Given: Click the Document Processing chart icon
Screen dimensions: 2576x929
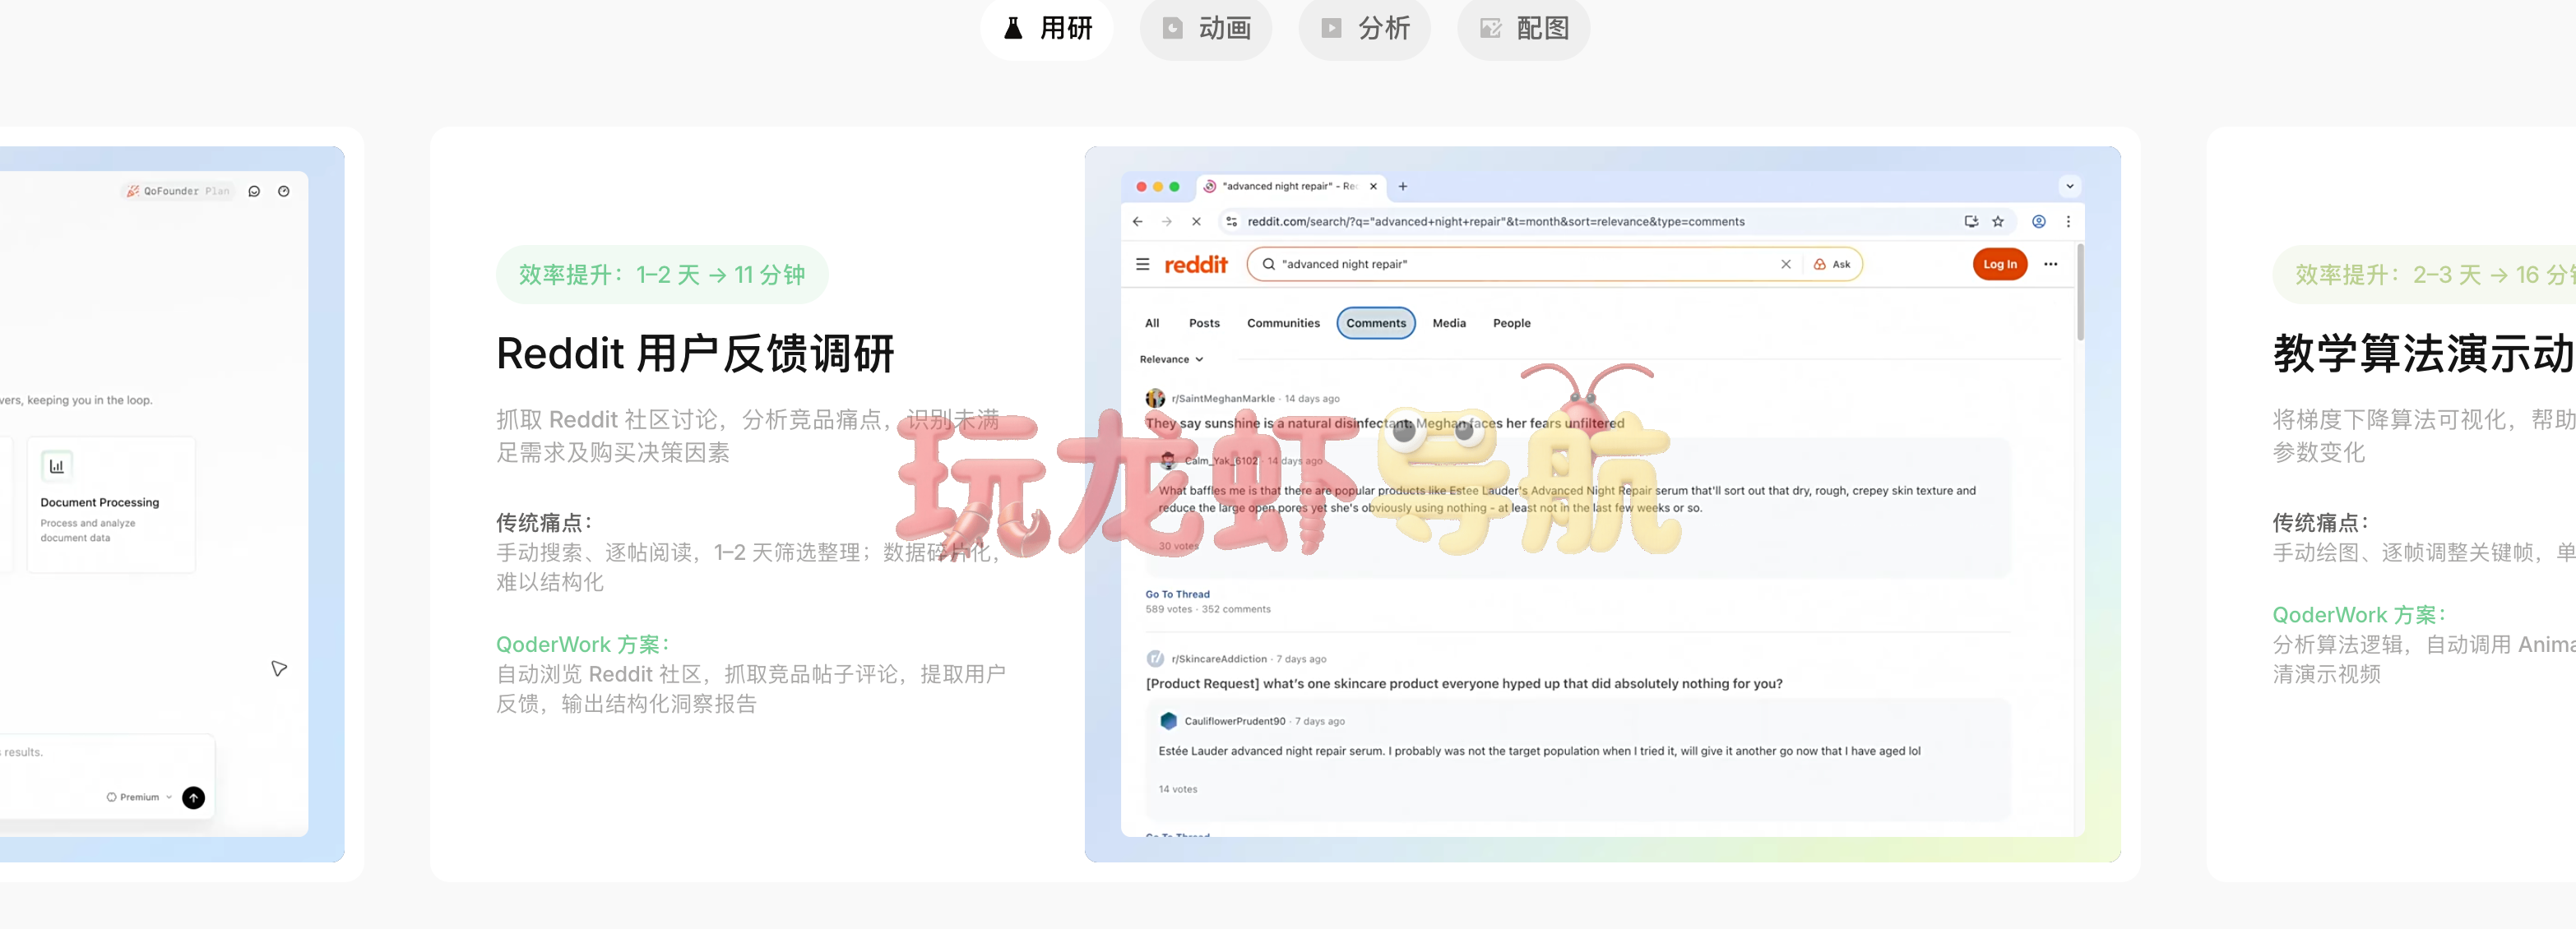Looking at the screenshot, I should pyautogui.click(x=57, y=466).
